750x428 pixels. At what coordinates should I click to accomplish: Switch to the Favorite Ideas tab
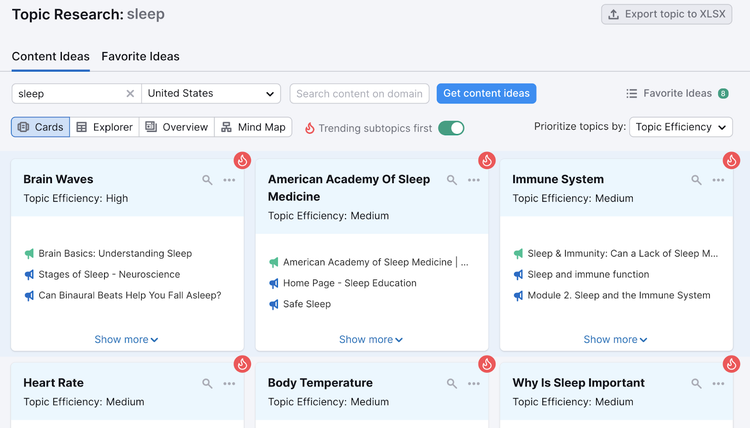[x=141, y=56]
